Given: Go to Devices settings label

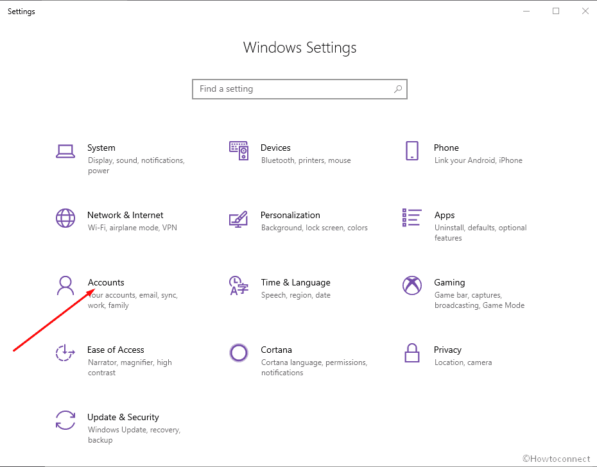Looking at the screenshot, I should [275, 148].
